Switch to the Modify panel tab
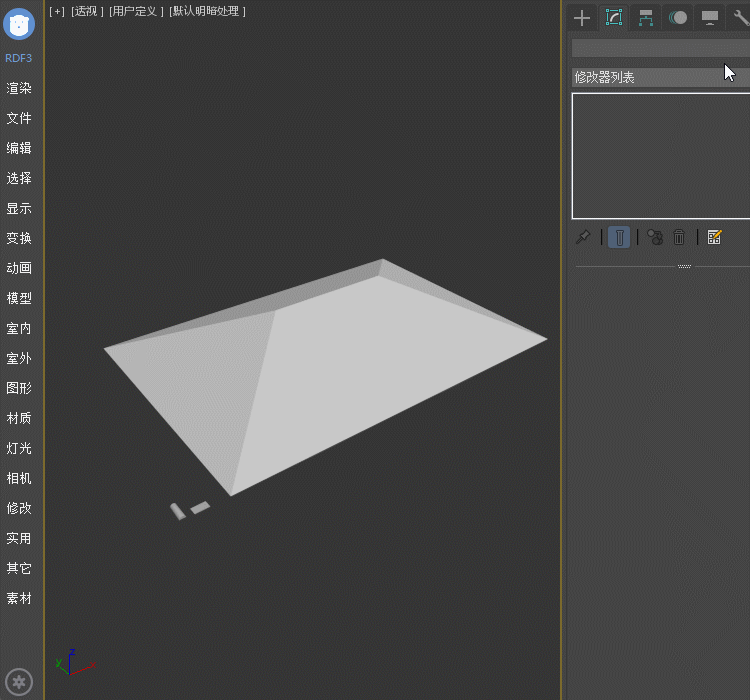The width and height of the screenshot is (750, 700). click(x=614, y=17)
